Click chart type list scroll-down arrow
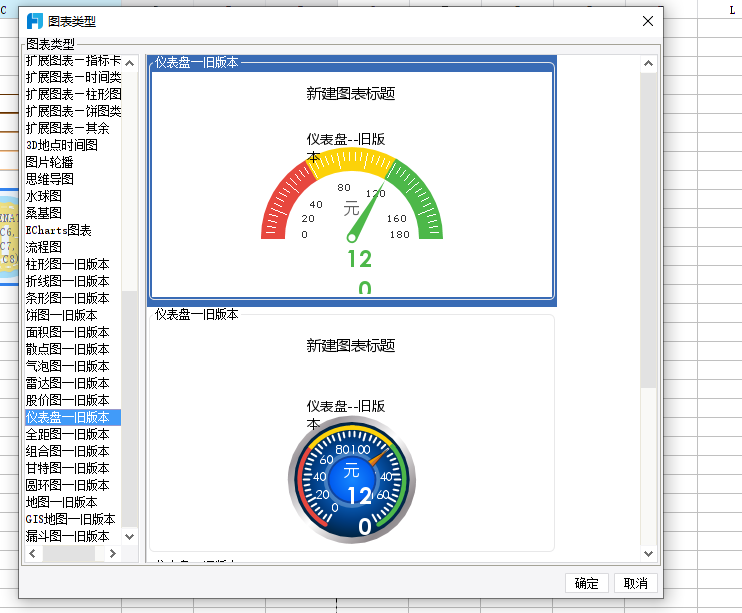This screenshot has height=613, width=742. 130,537
